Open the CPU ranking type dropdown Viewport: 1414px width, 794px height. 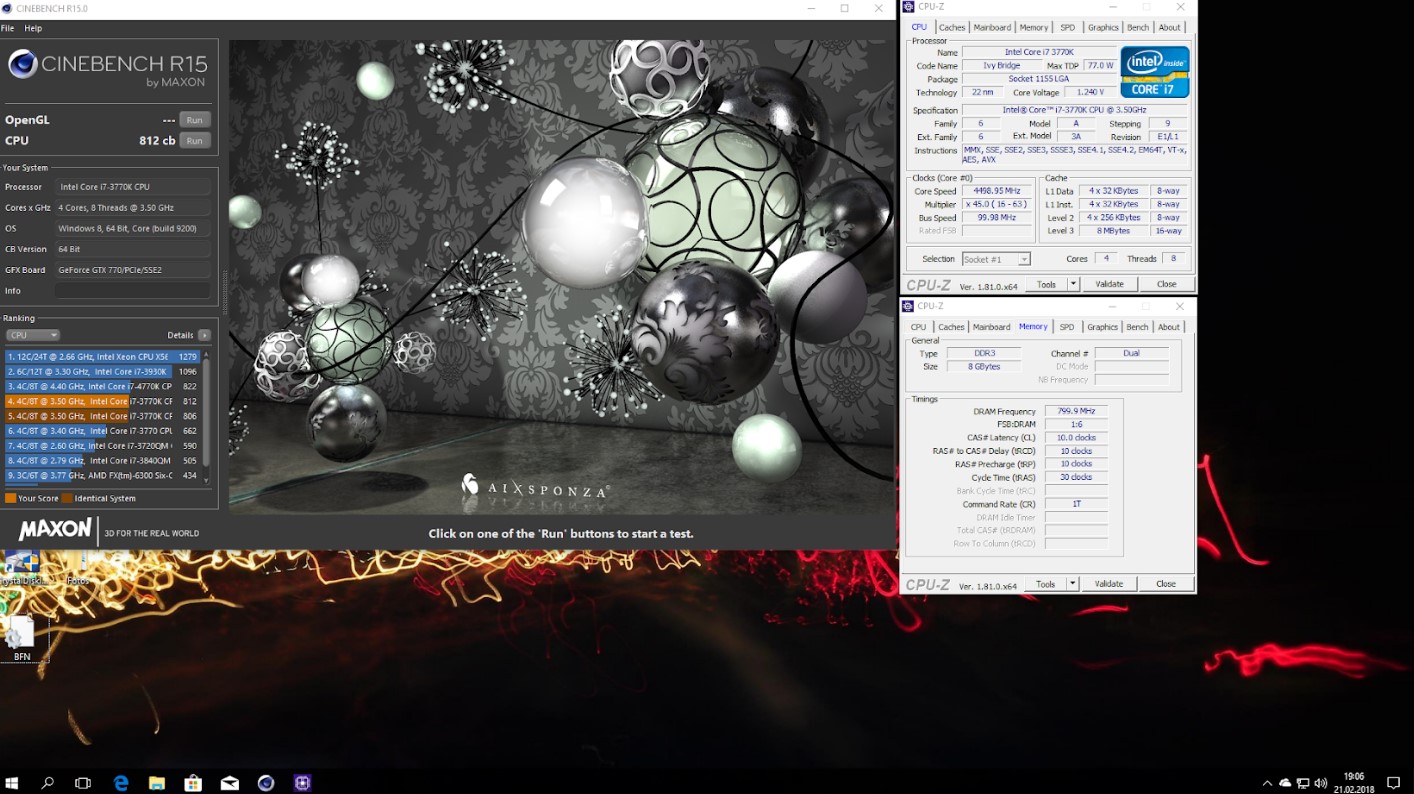click(33, 335)
